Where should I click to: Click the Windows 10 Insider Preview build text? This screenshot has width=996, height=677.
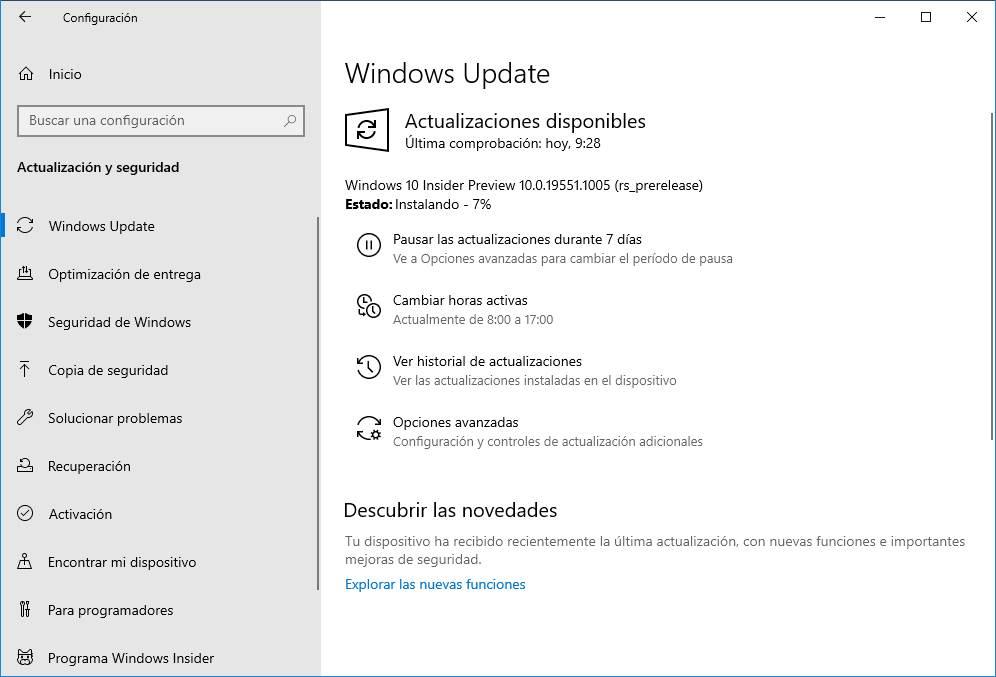pyautogui.click(x=523, y=185)
